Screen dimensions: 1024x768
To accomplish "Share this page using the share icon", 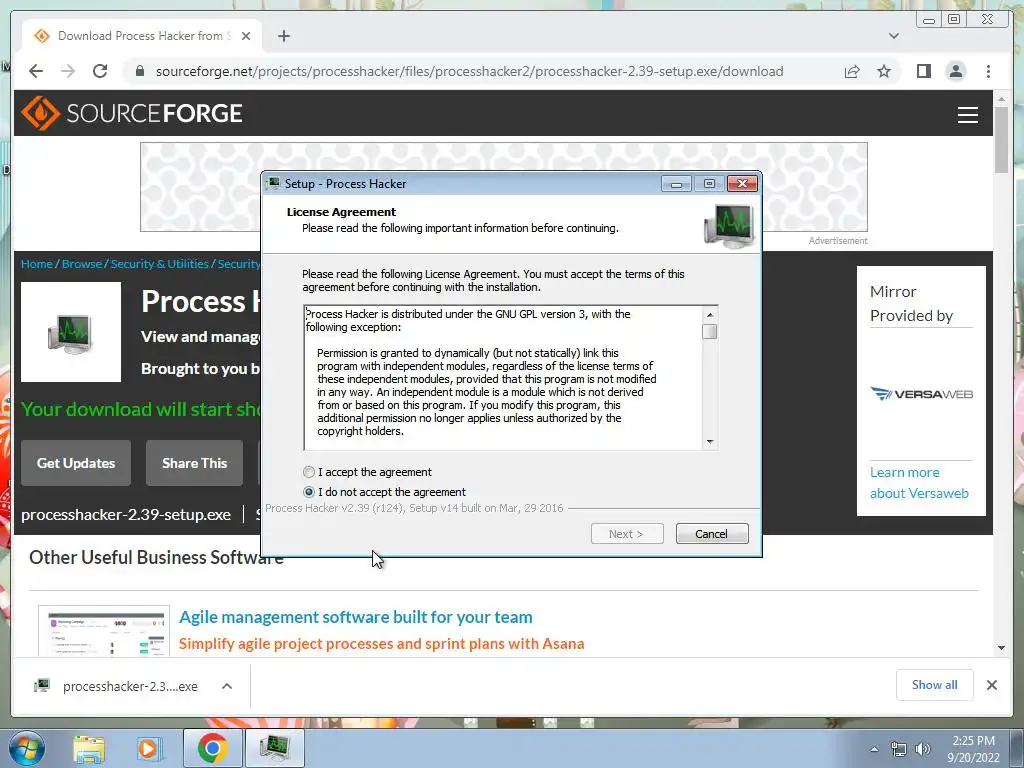I will click(852, 71).
